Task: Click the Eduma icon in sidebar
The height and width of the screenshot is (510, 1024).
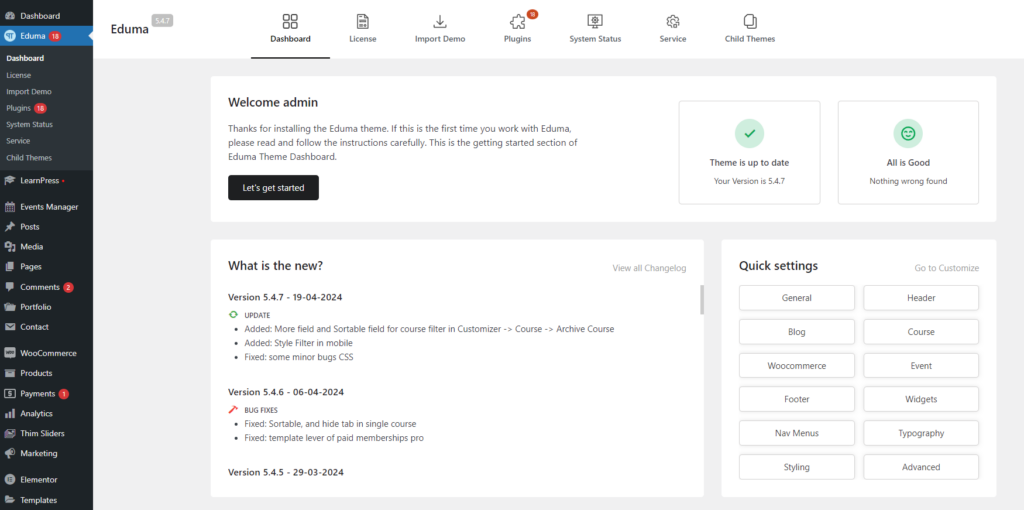Action: click(x=10, y=36)
